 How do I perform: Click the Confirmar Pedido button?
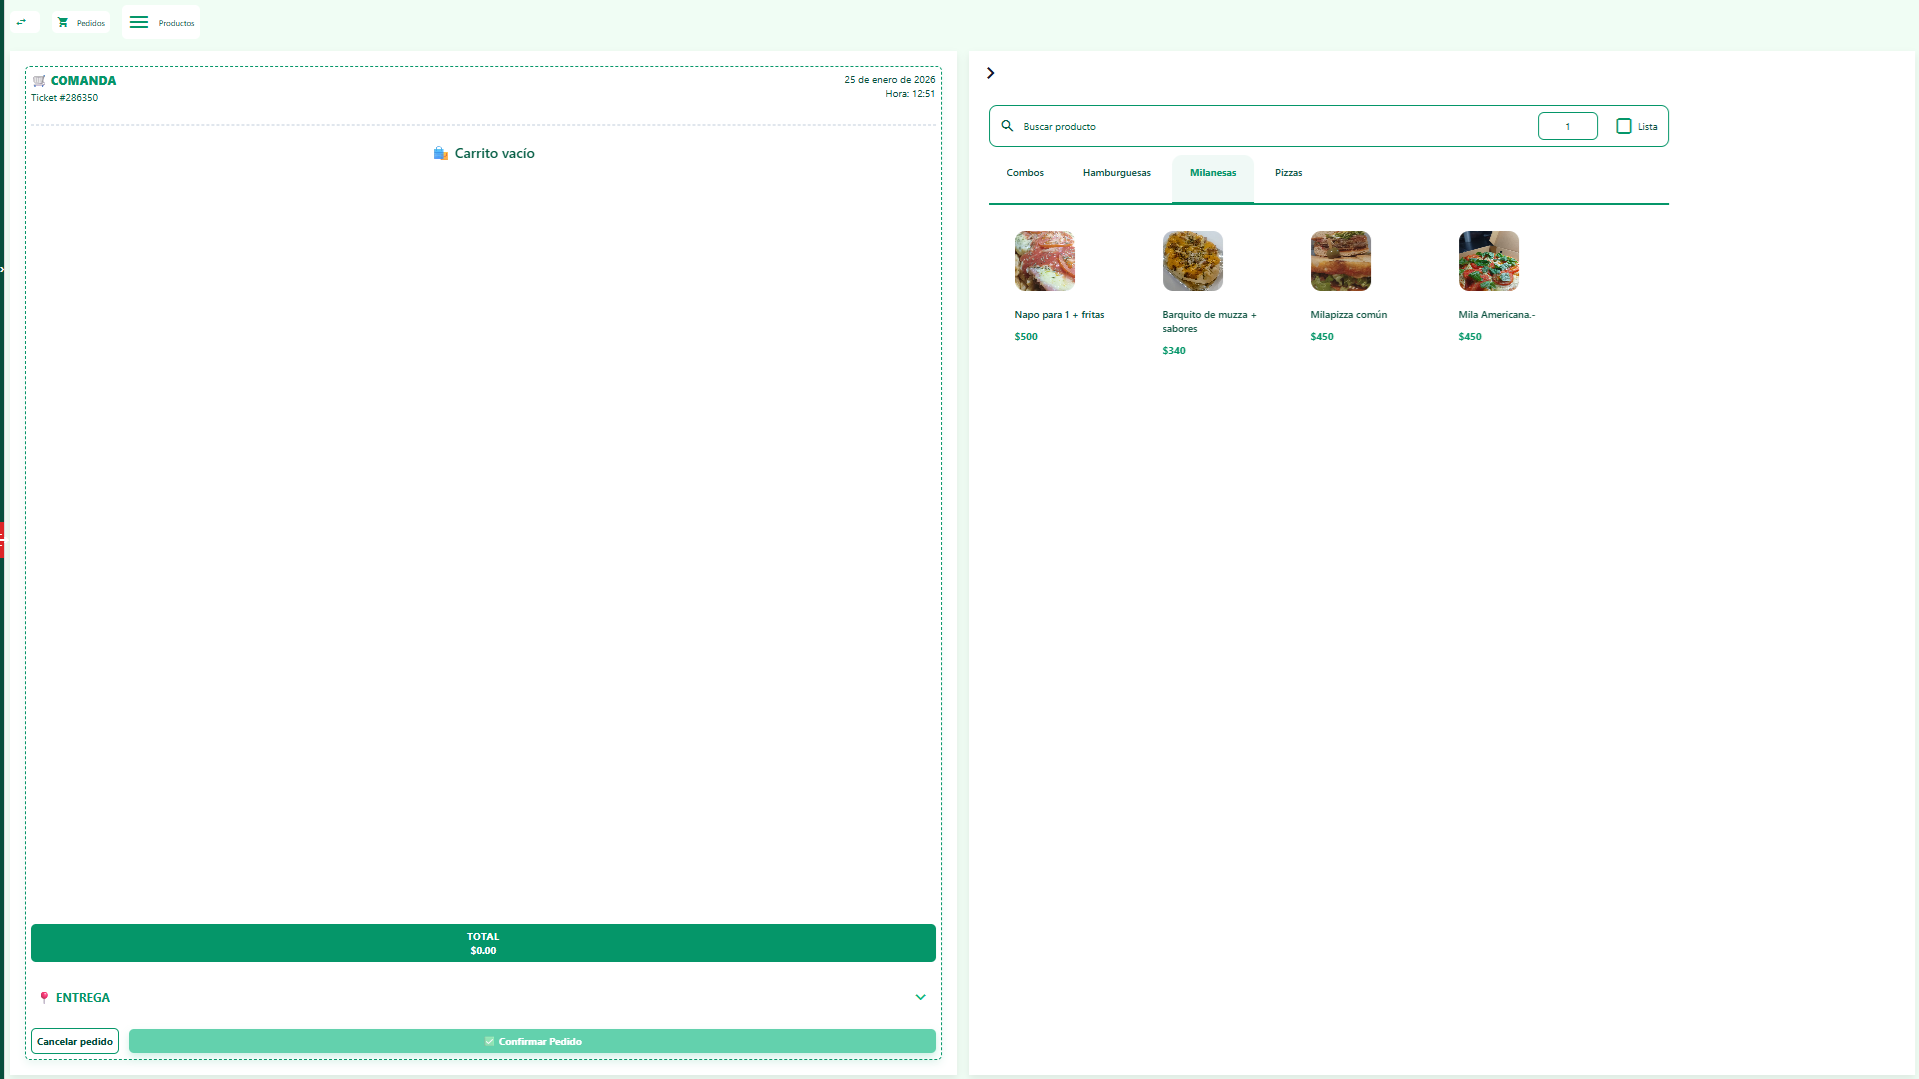pyautogui.click(x=533, y=1041)
